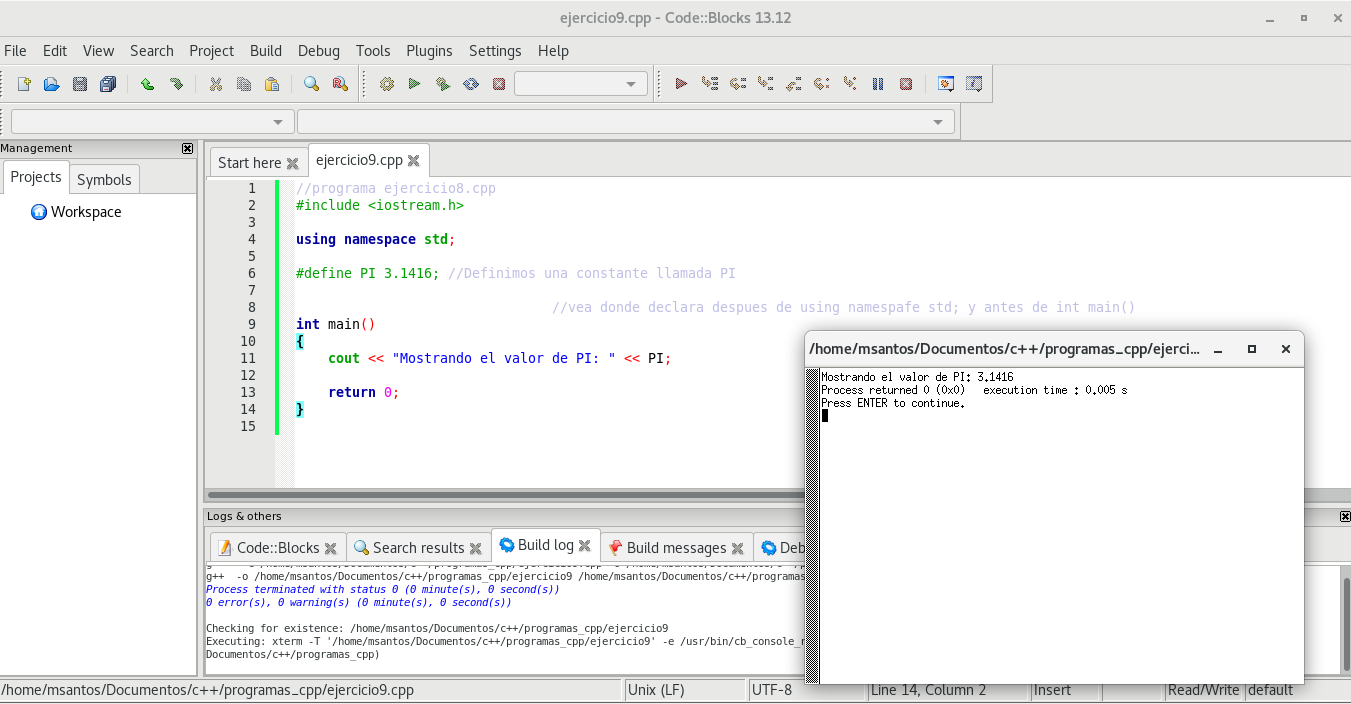
Task: Click the Undo arrow icon
Action: click(x=147, y=84)
